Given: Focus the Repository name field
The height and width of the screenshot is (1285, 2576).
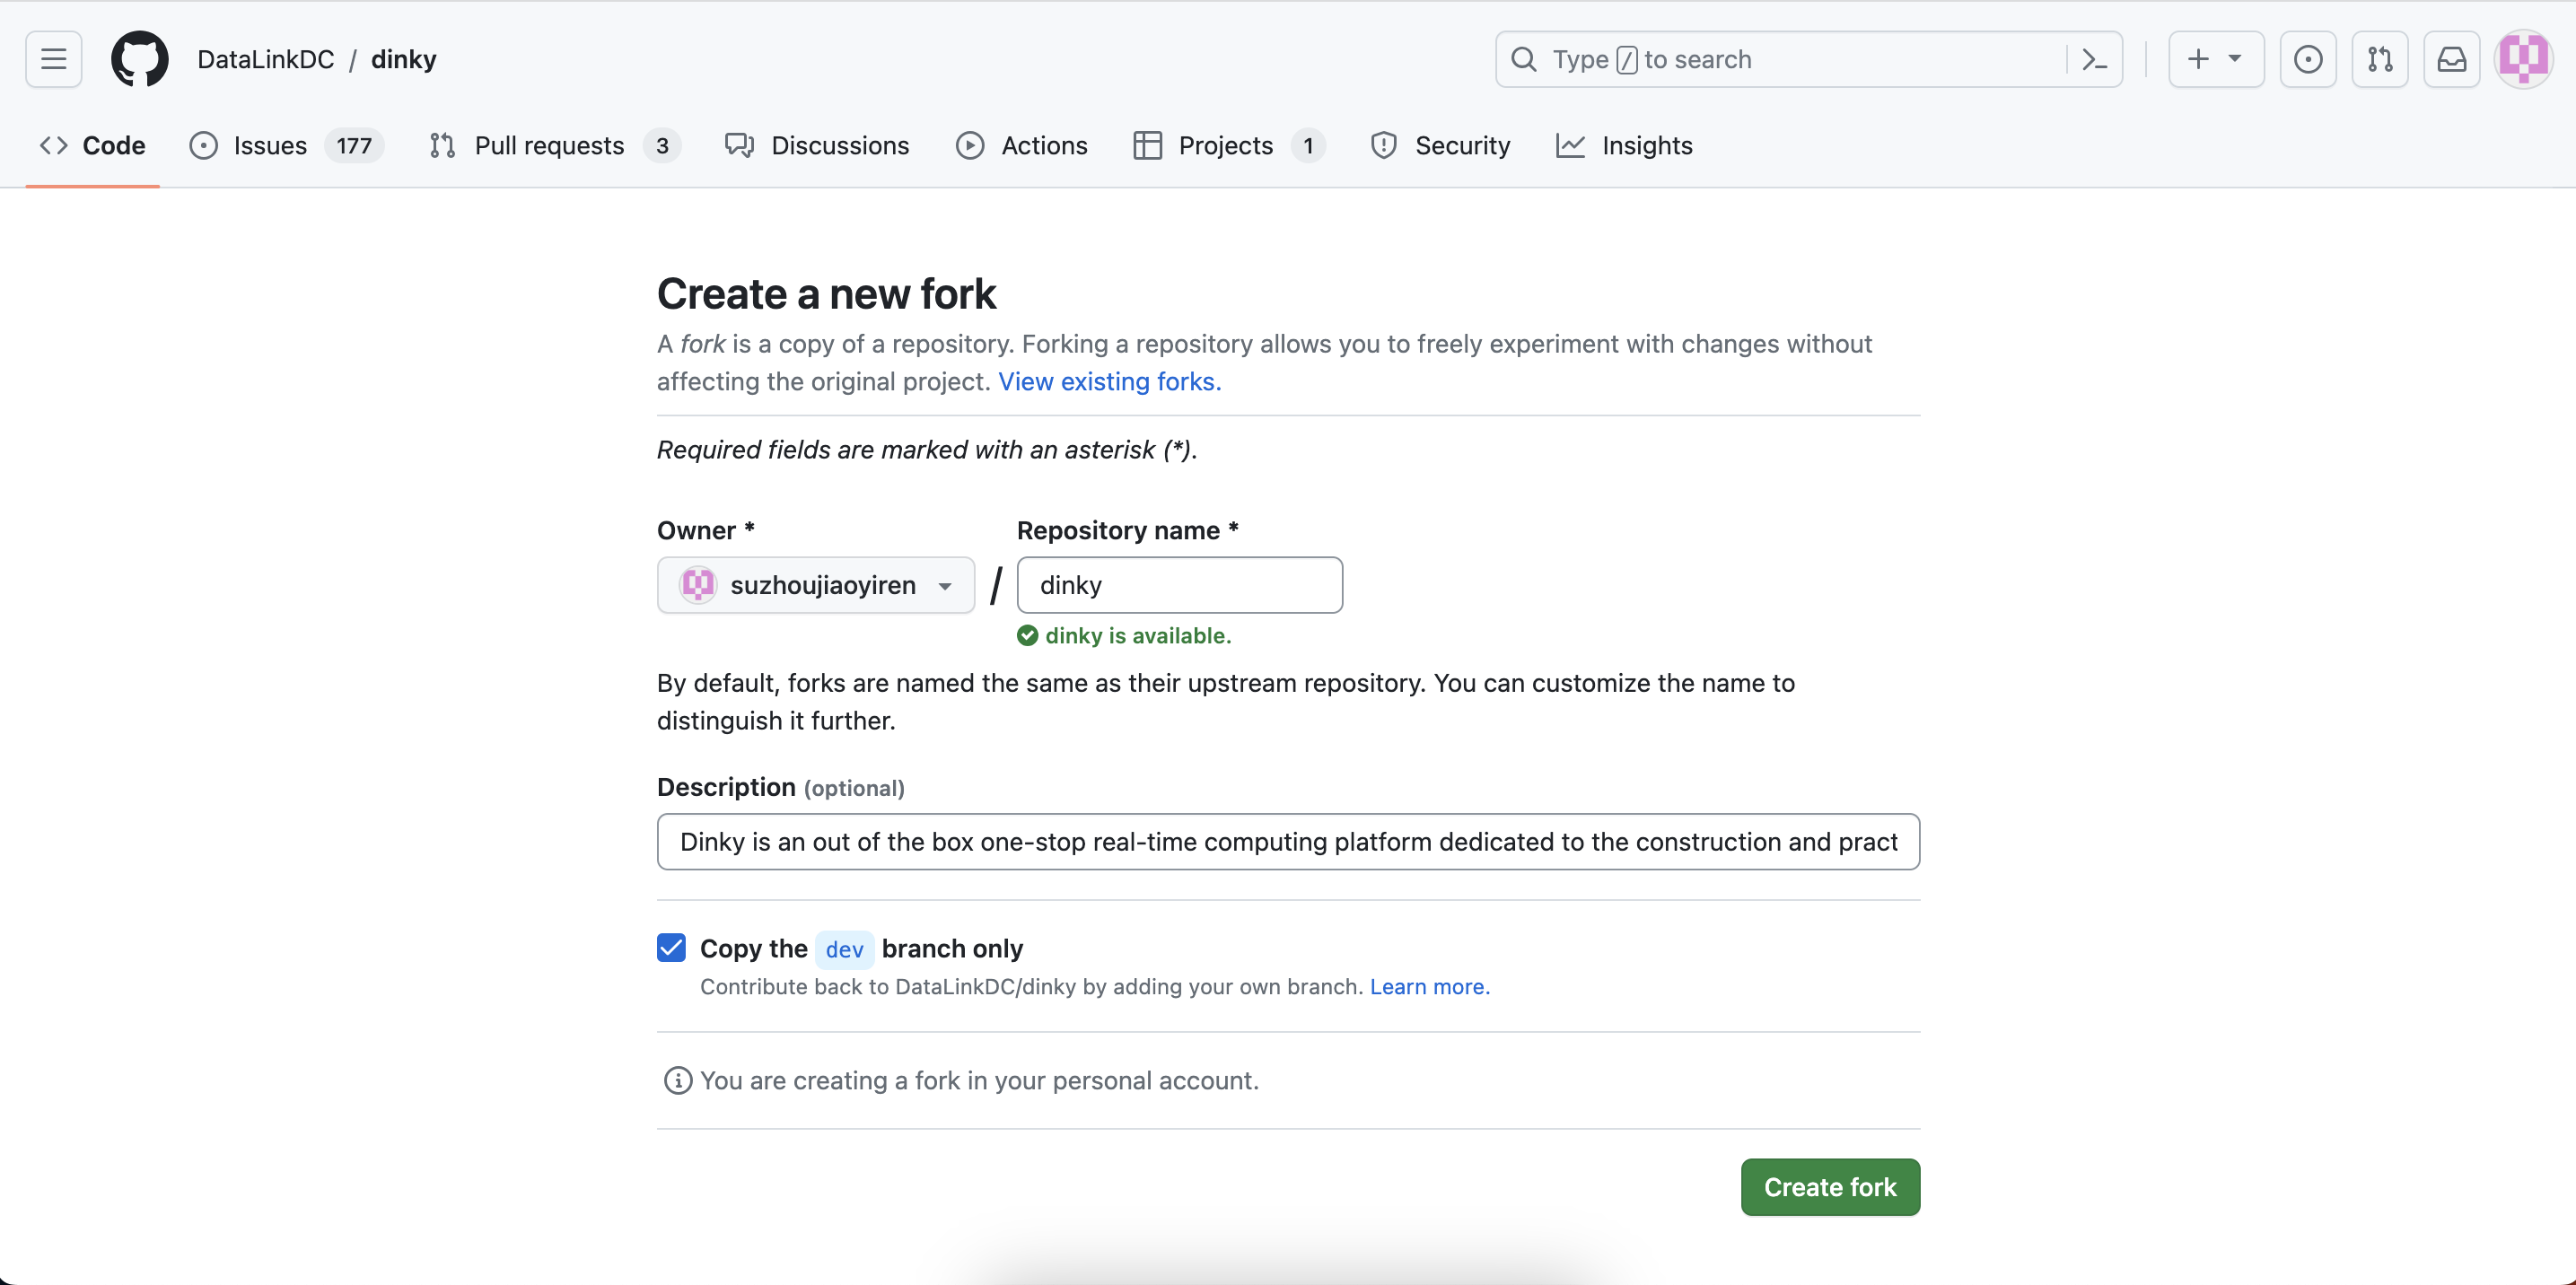Looking at the screenshot, I should pyautogui.click(x=1180, y=585).
